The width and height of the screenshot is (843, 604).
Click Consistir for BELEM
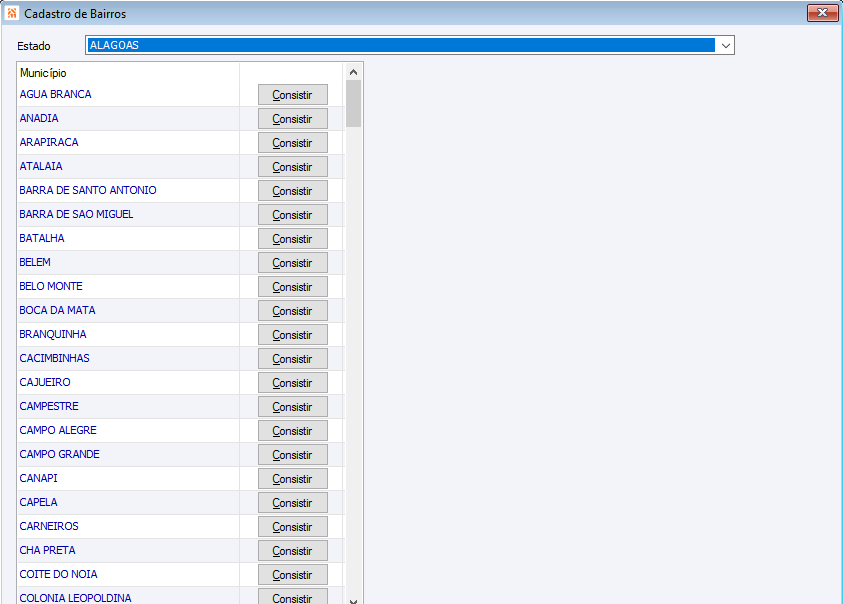tap(292, 263)
